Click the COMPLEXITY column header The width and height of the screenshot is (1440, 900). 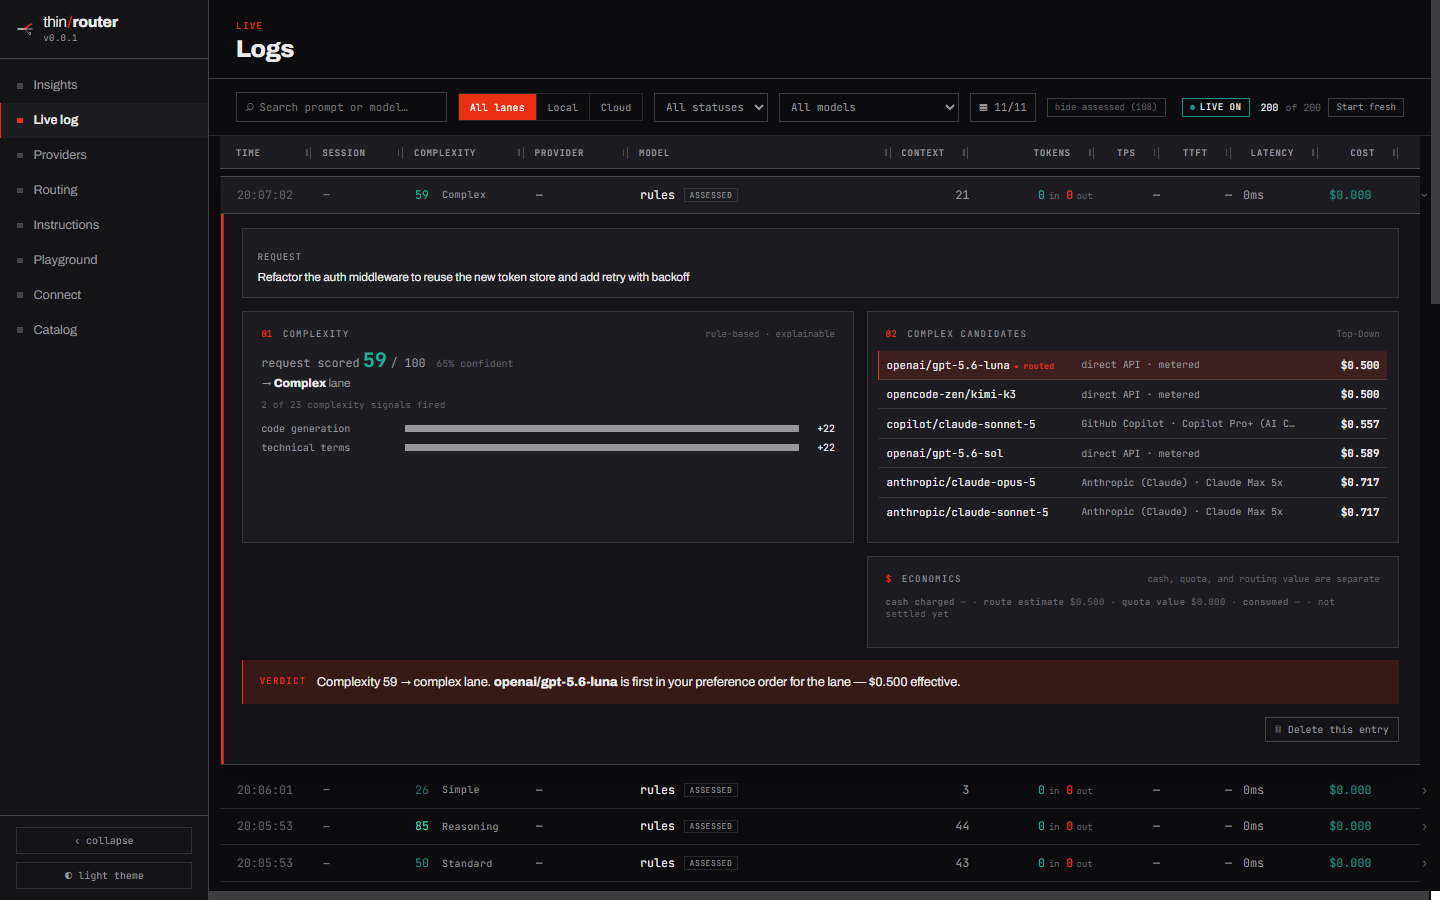[445, 153]
